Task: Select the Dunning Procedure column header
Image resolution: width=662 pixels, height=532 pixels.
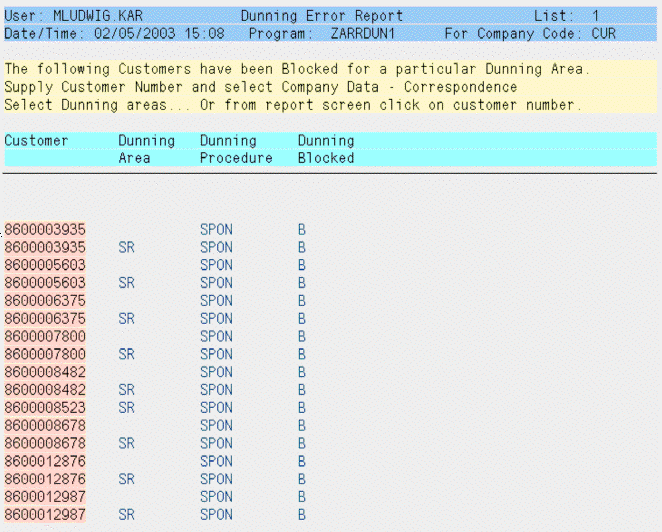Action: point(236,149)
